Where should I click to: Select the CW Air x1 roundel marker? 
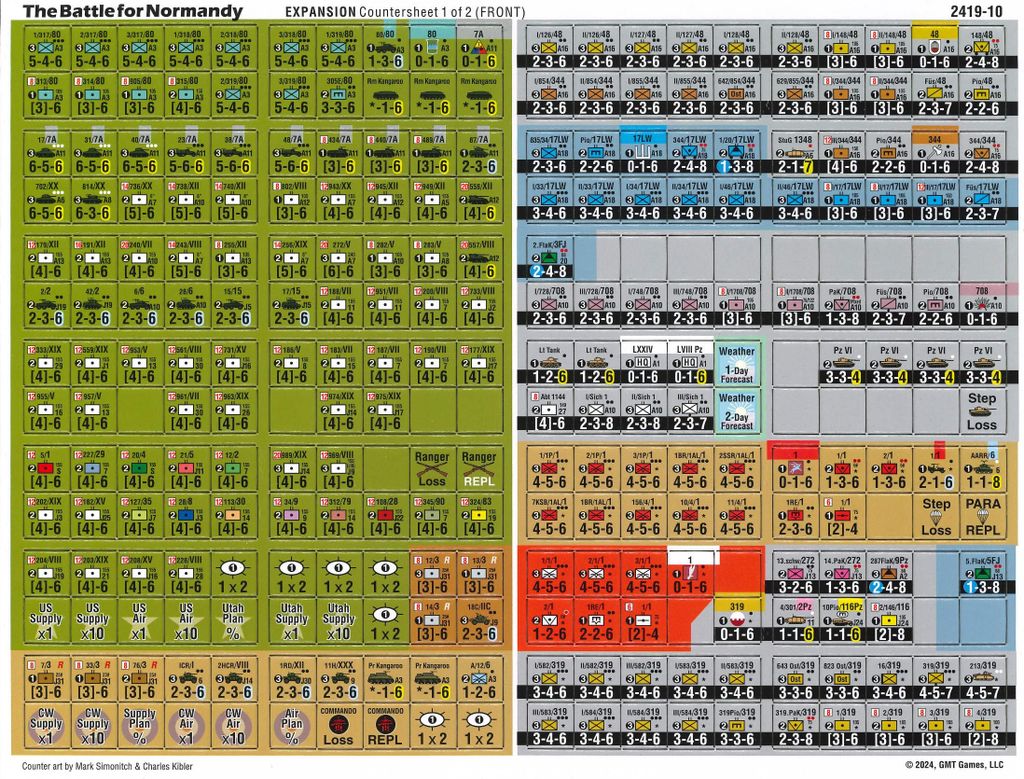(186, 726)
